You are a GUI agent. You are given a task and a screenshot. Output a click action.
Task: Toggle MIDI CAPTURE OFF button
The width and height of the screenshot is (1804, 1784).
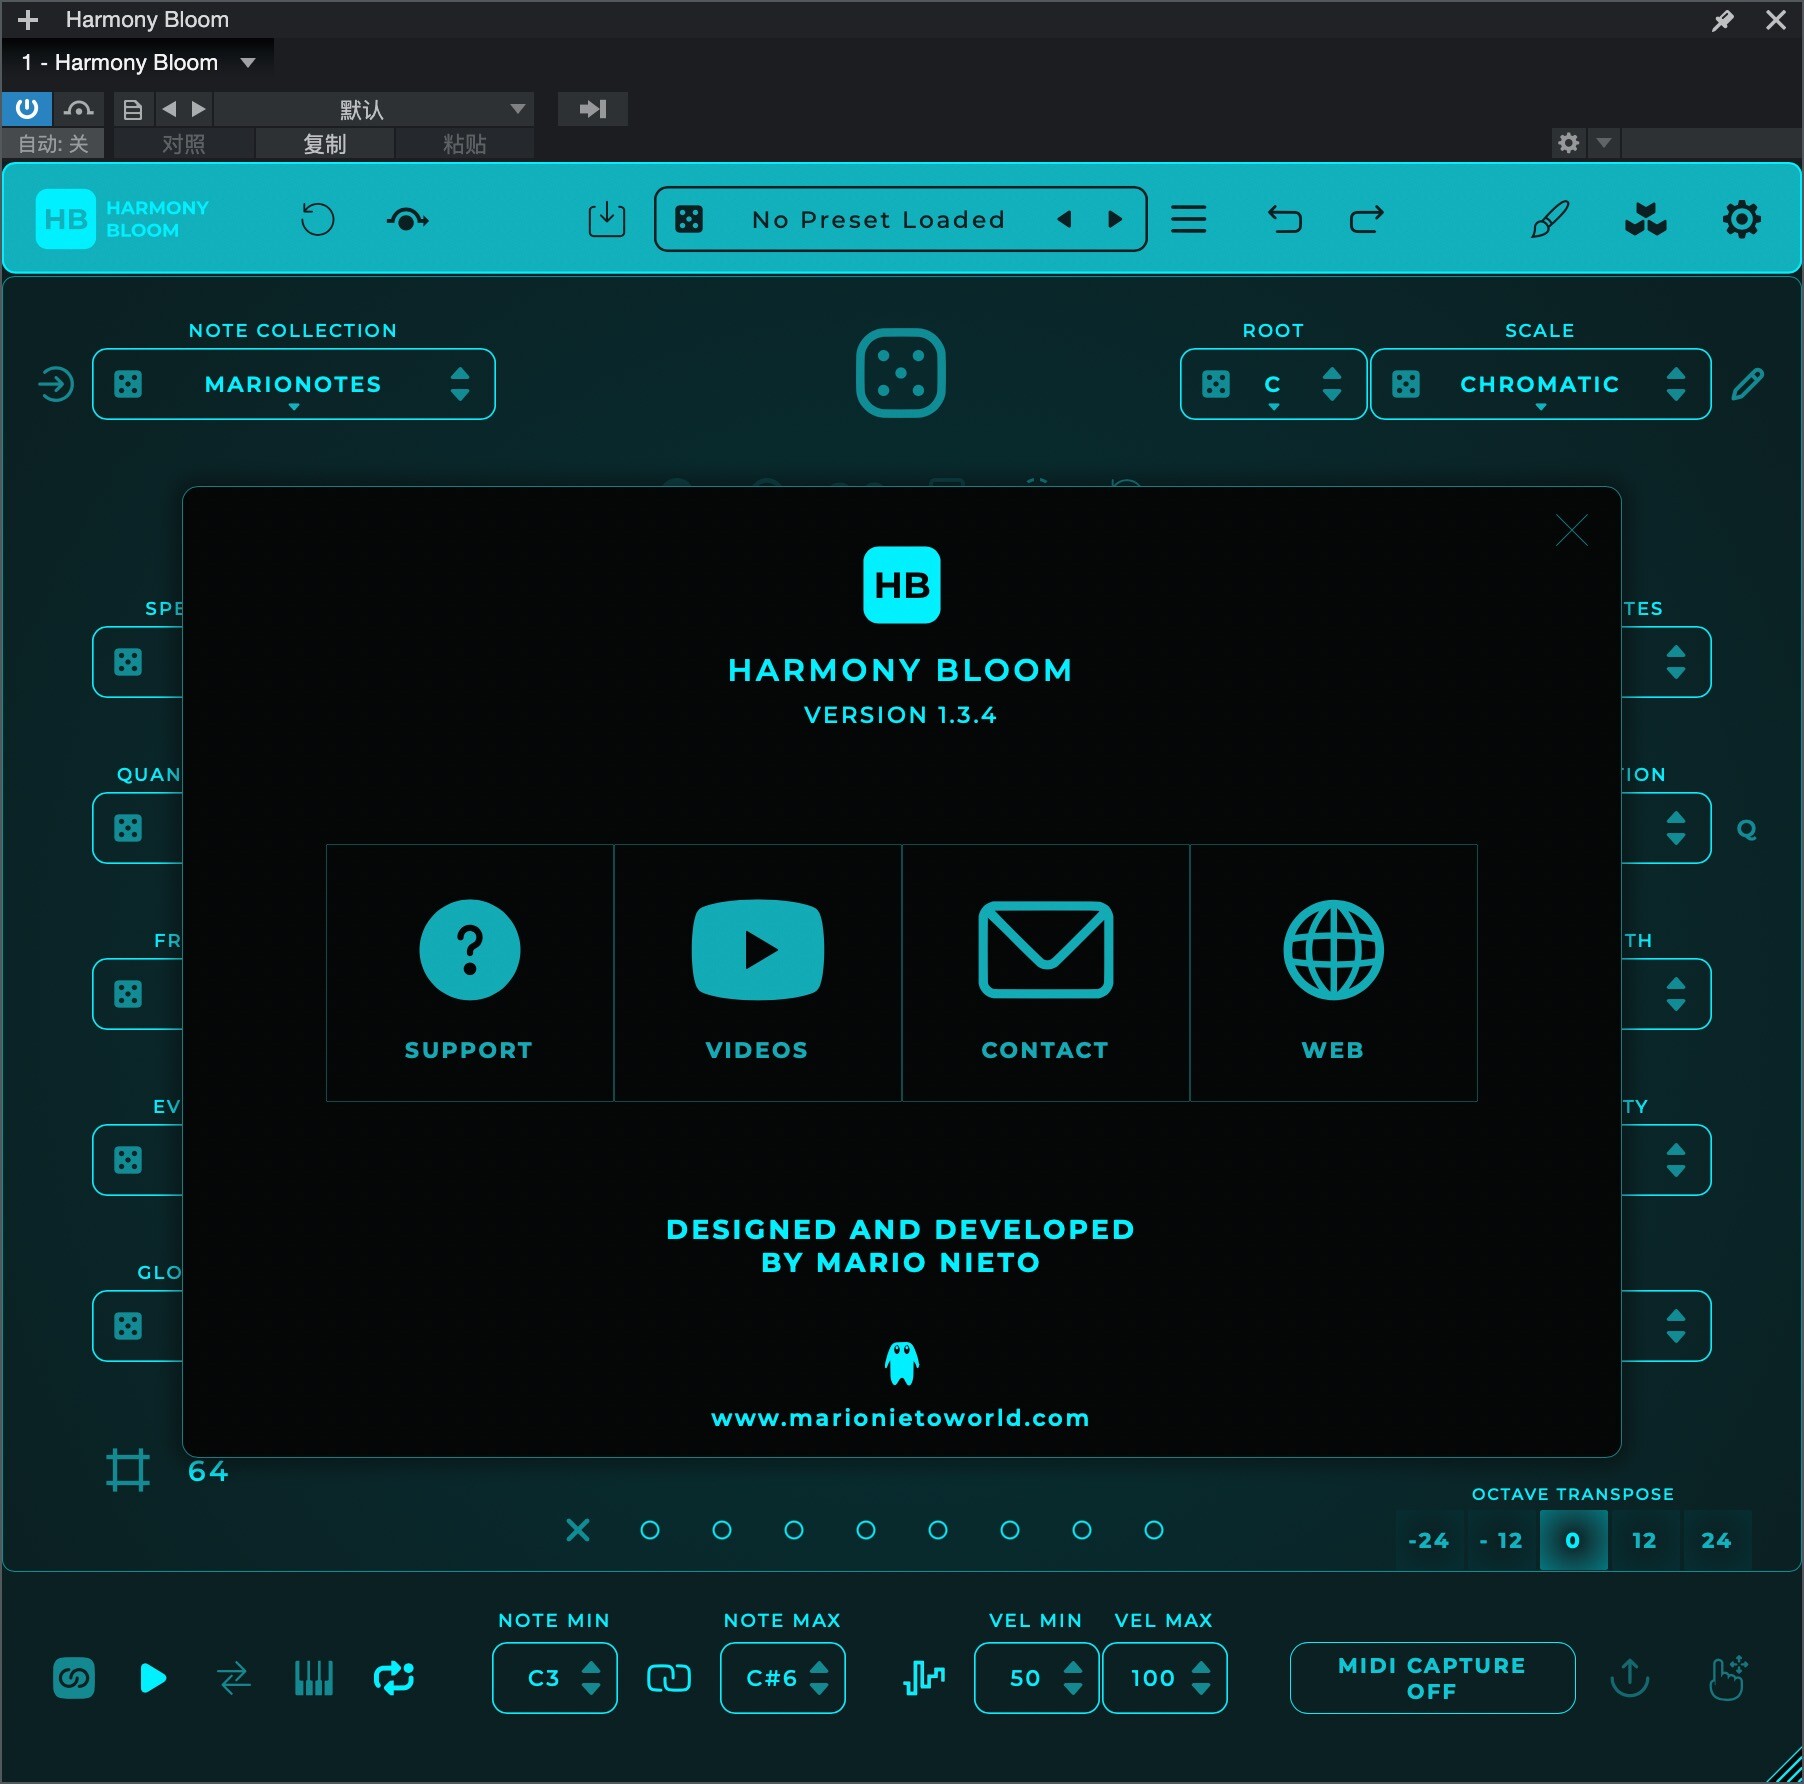(x=1432, y=1678)
